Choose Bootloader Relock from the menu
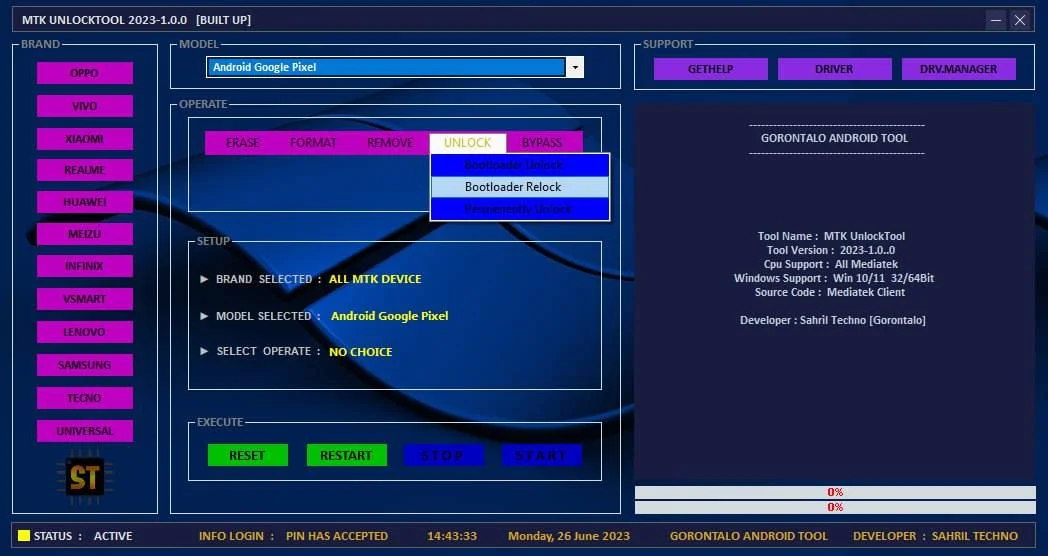The image size is (1048, 556). (x=520, y=187)
